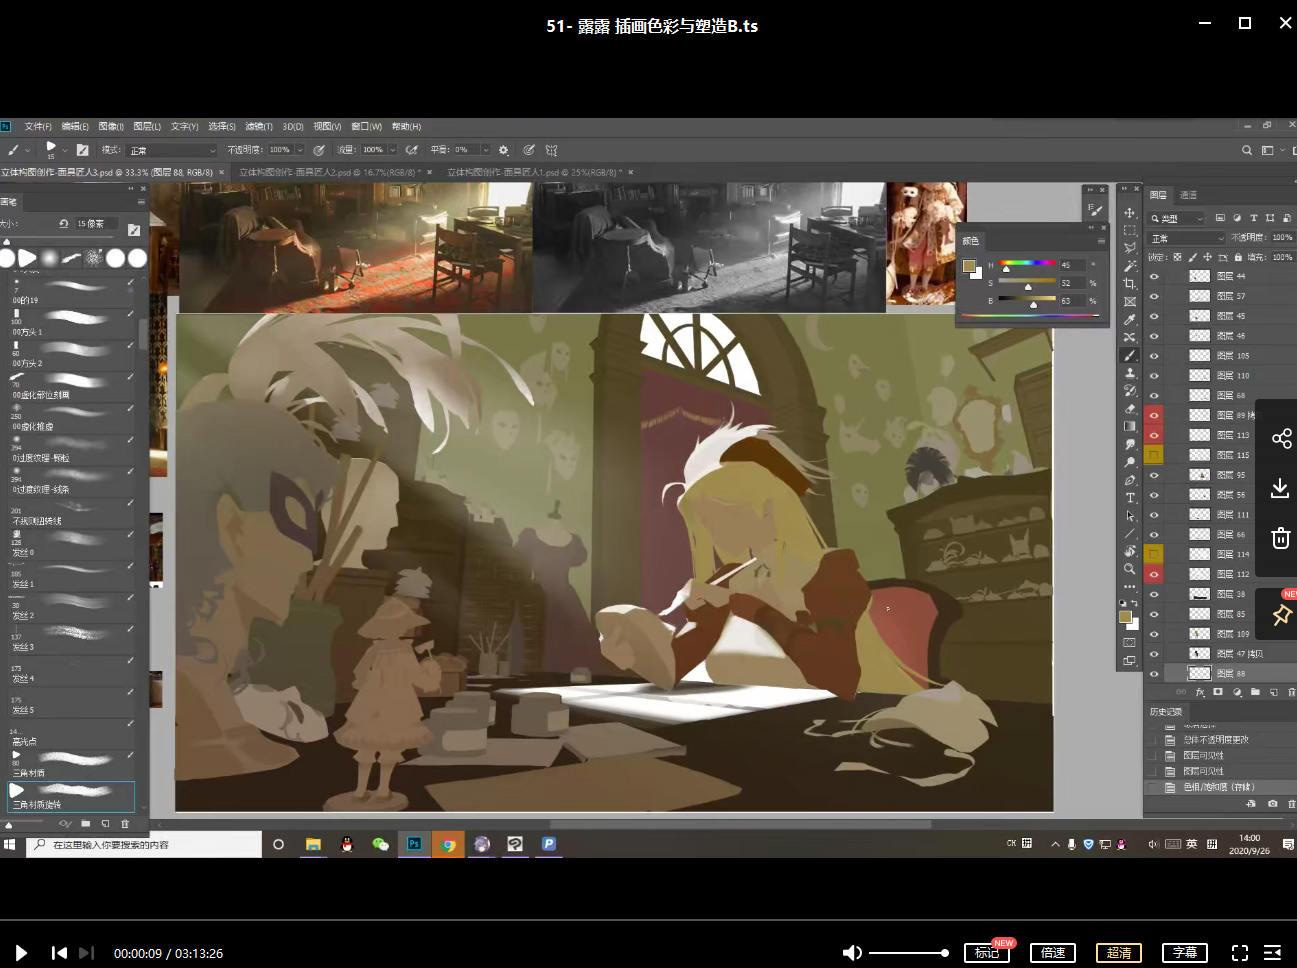Click the 超清 quality button
1297x968 pixels.
point(1119,953)
